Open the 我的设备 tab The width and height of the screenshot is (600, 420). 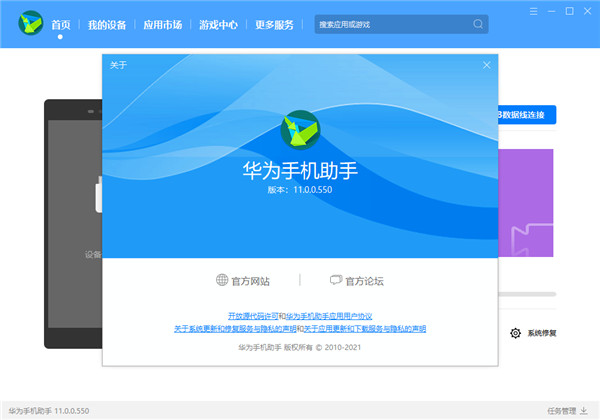(105, 24)
